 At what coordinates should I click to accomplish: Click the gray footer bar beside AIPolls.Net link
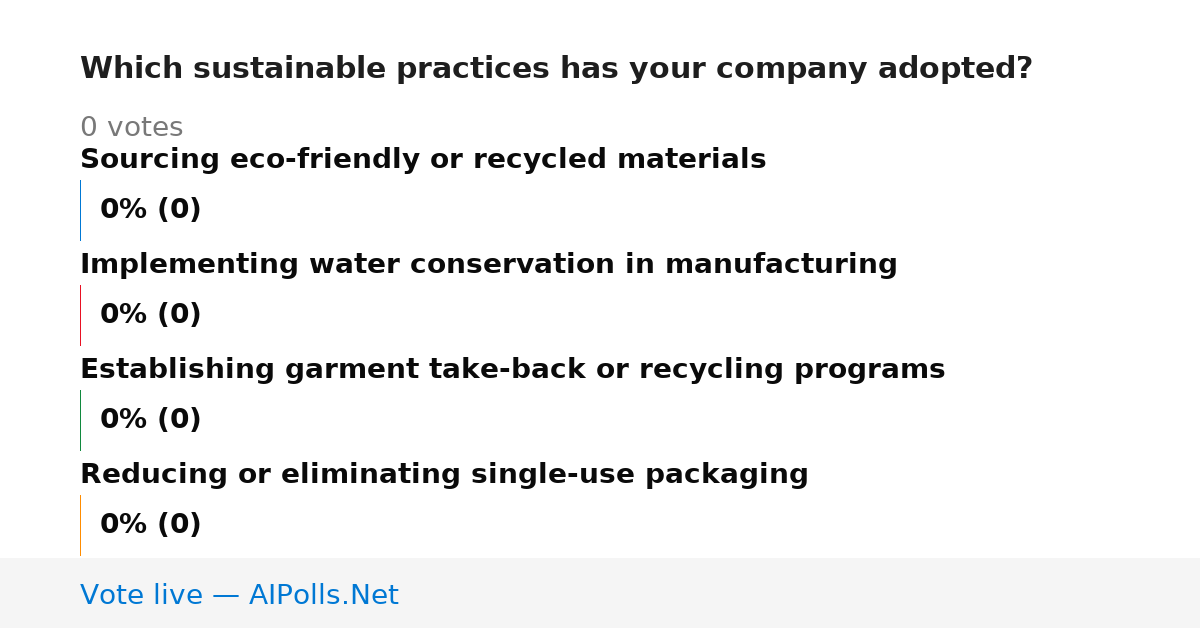coord(800,593)
